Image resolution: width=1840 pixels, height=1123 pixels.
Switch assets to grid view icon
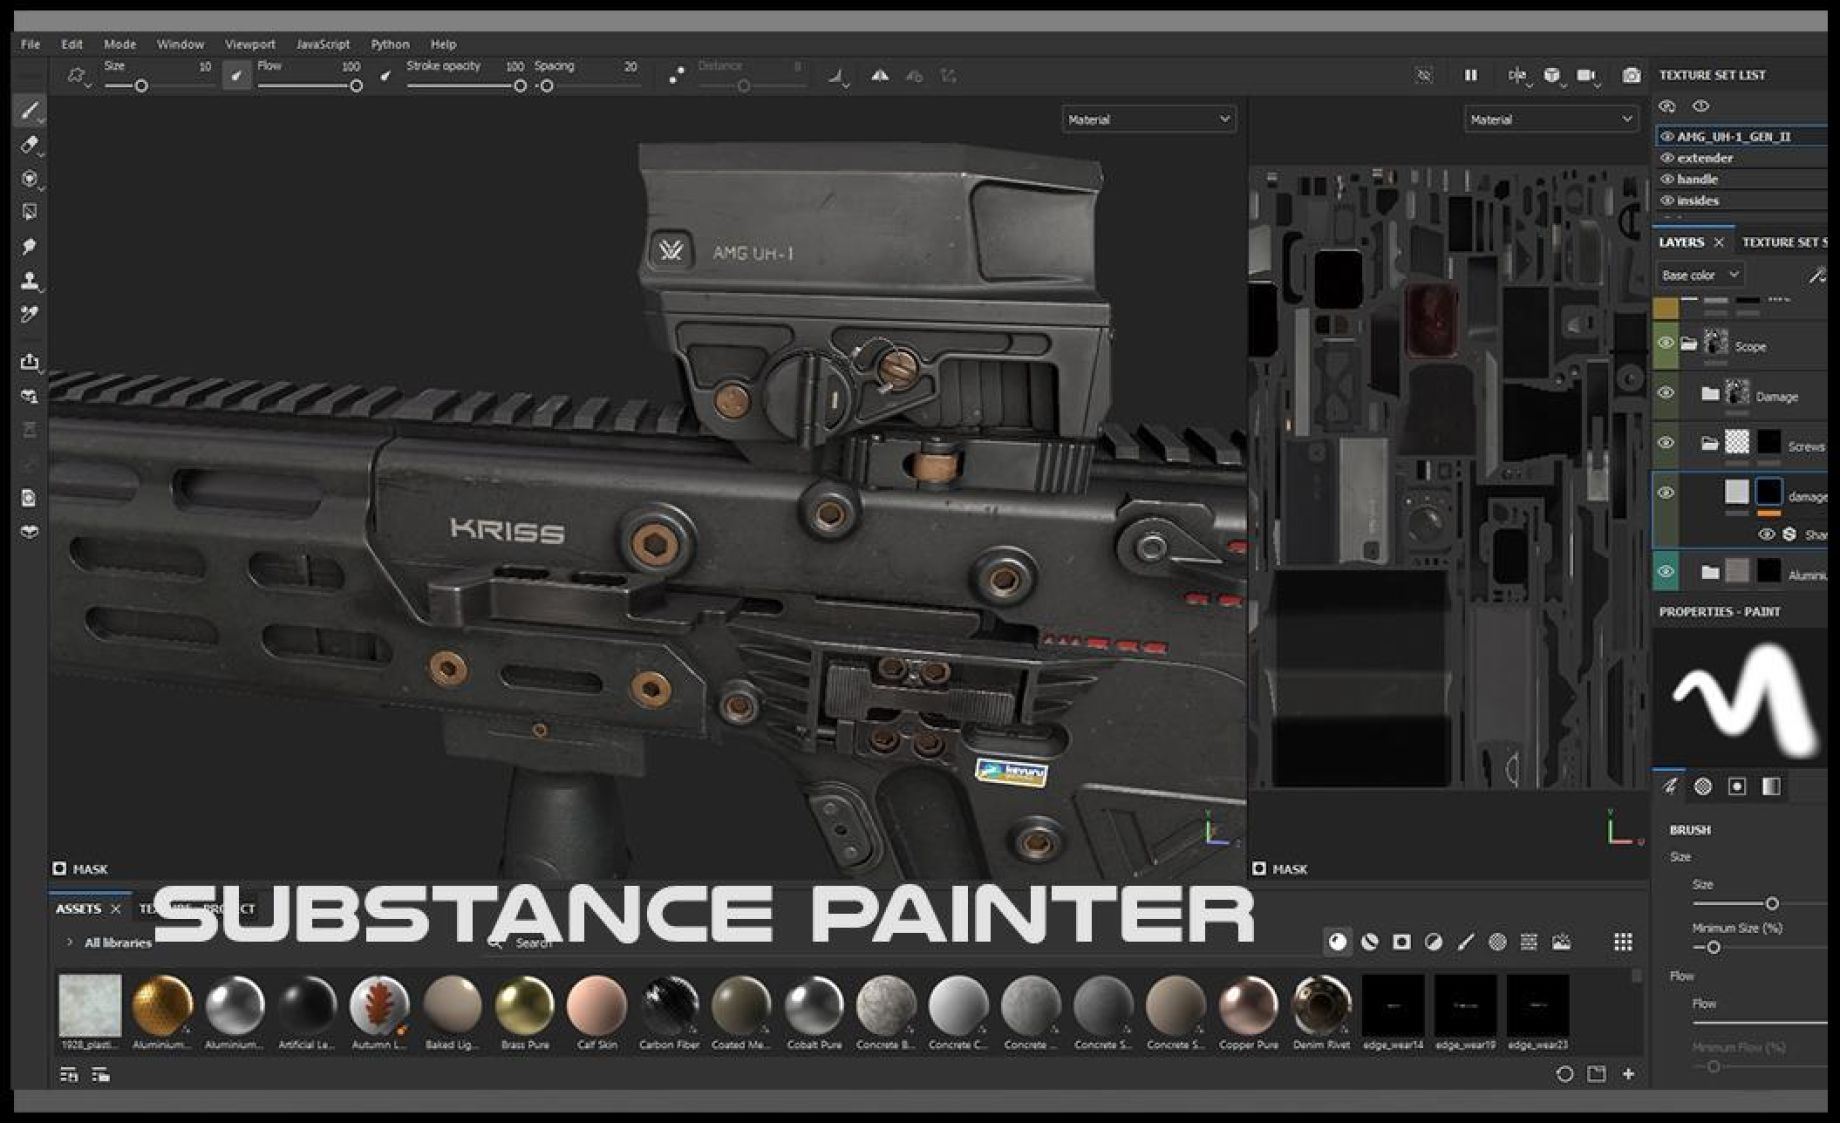click(x=1623, y=941)
